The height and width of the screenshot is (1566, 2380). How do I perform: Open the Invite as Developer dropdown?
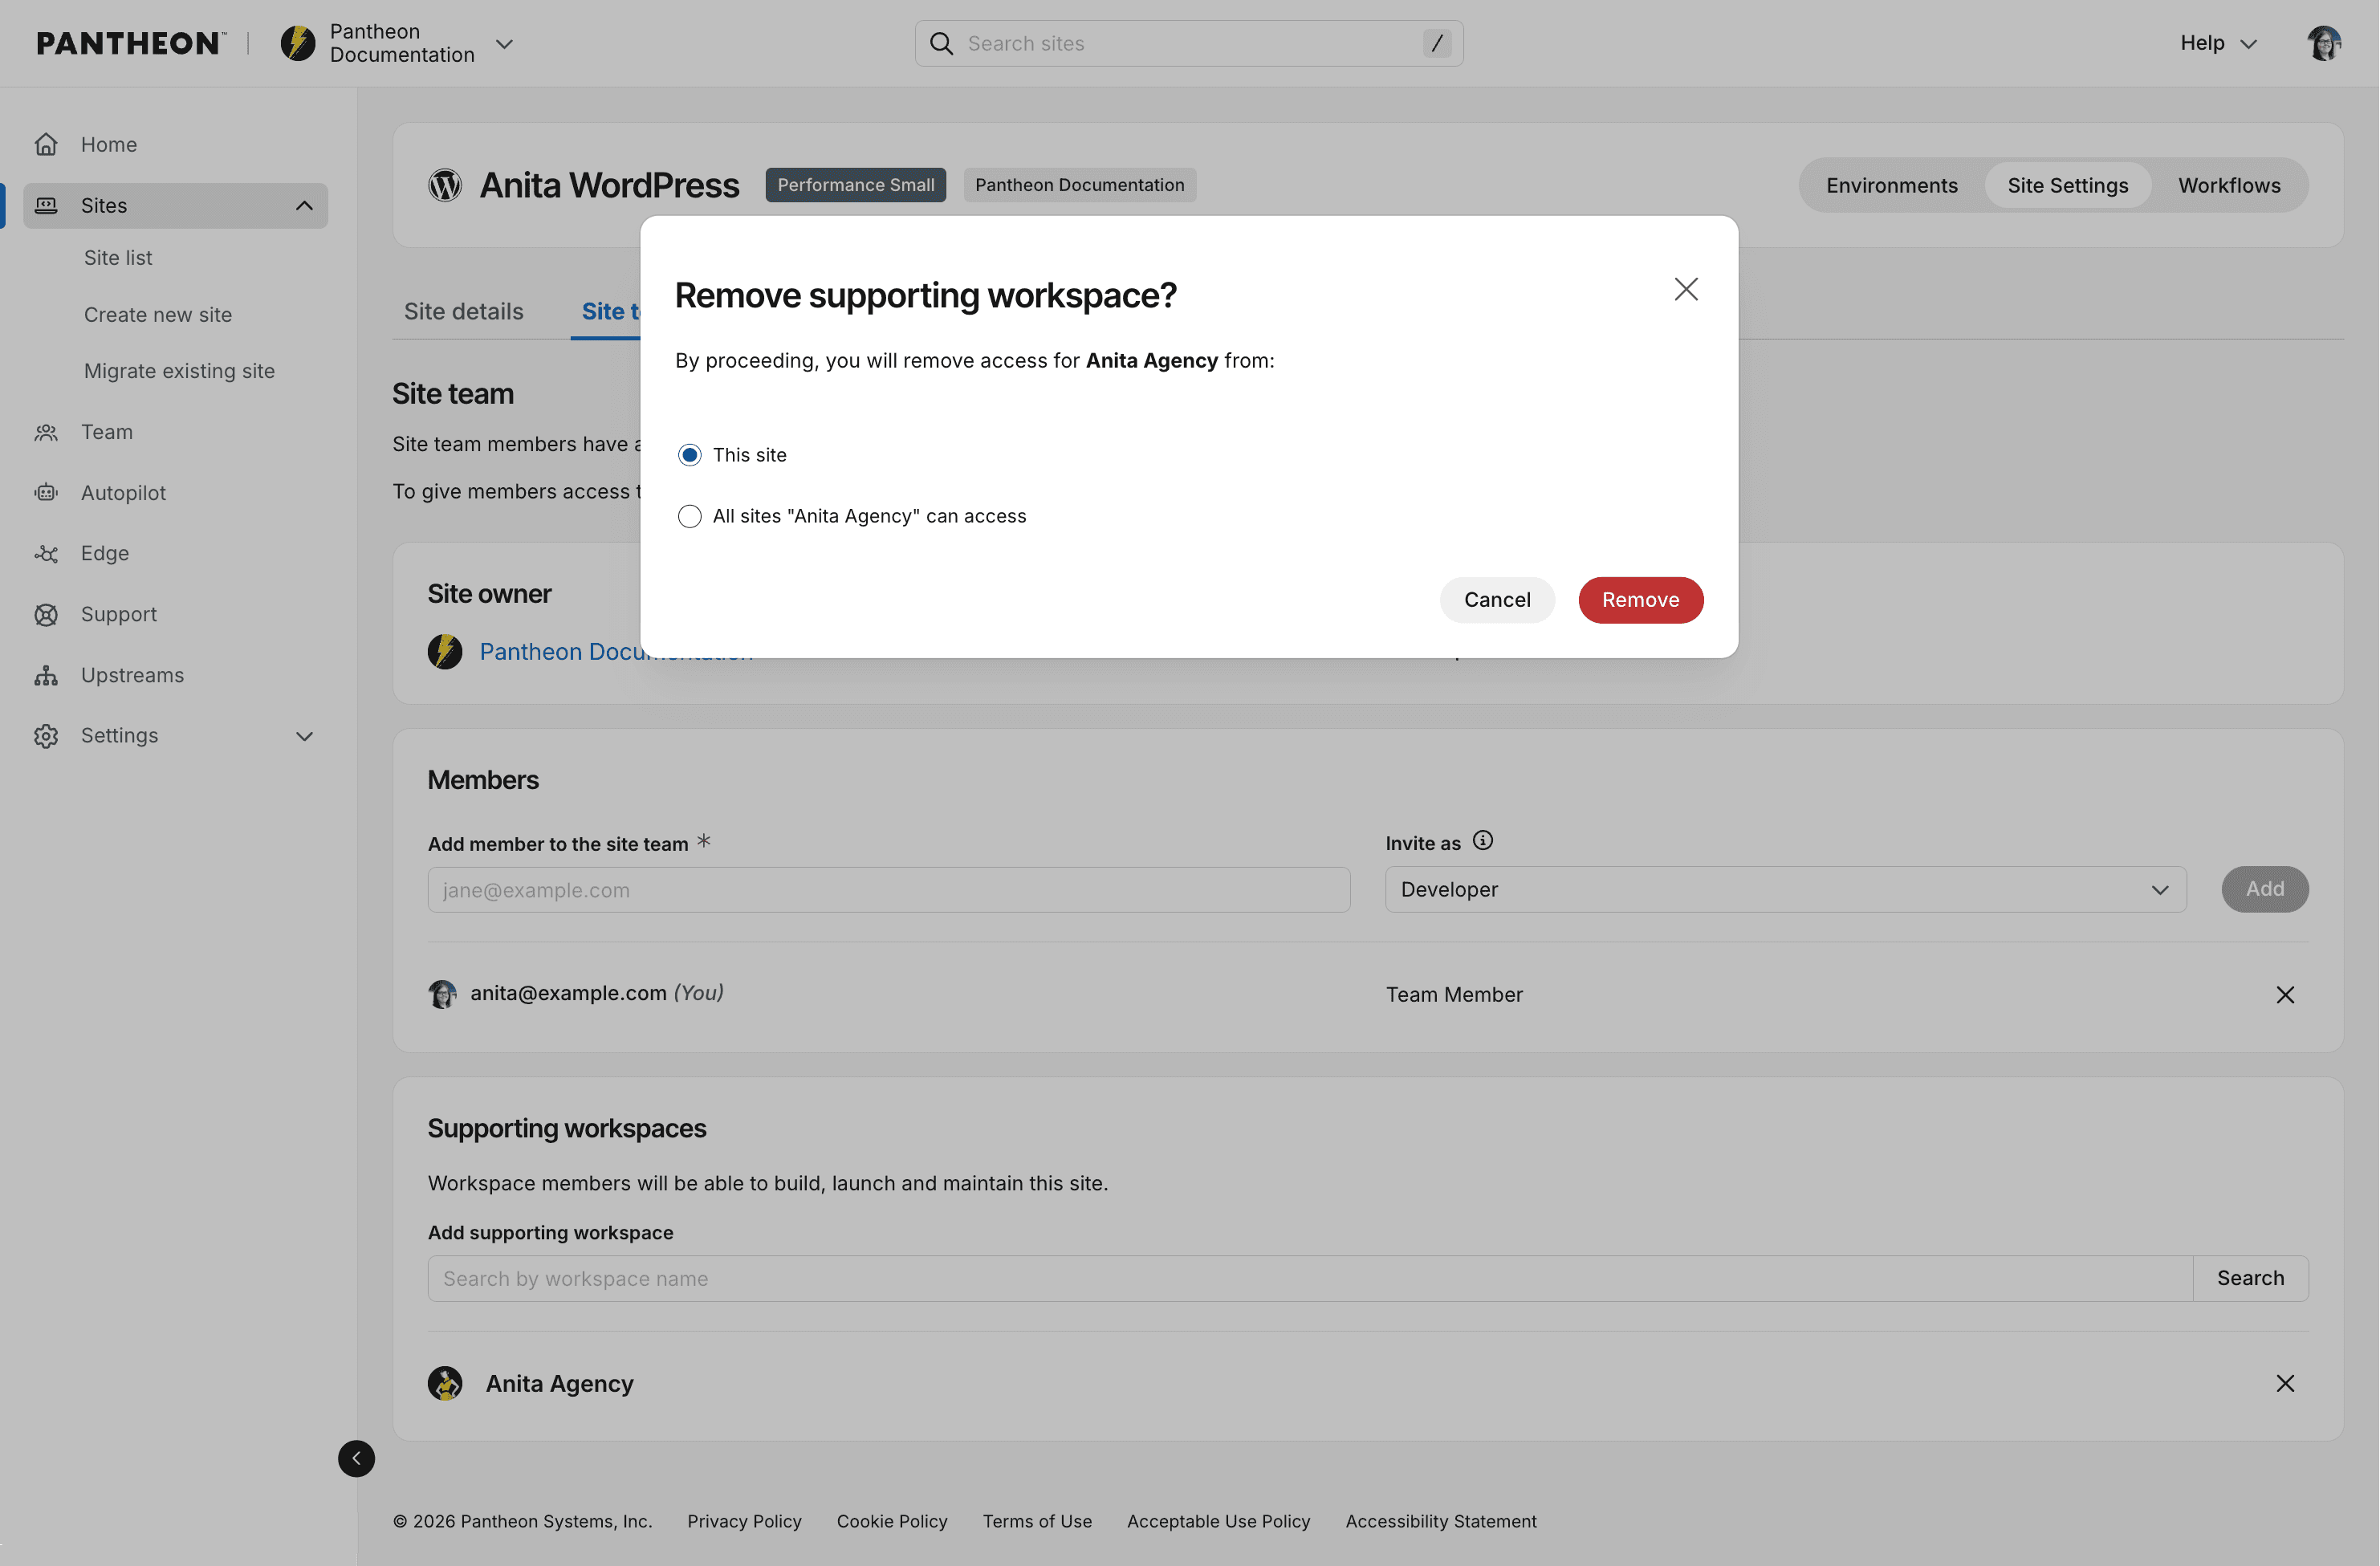(1786, 889)
